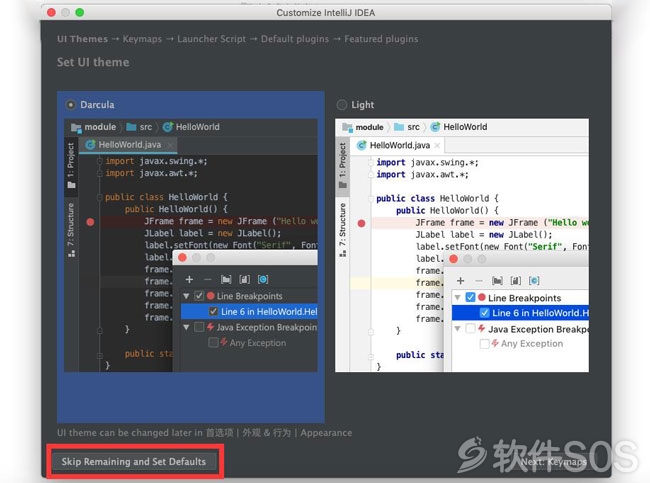Click the Light preview thumbnail image

coord(462,245)
